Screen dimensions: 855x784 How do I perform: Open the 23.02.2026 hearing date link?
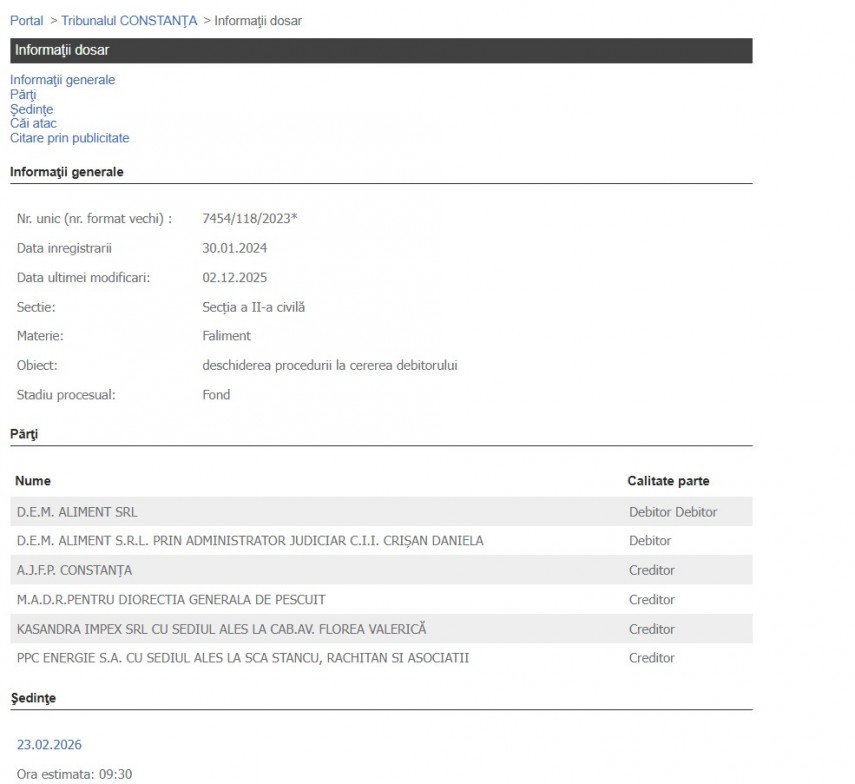tap(49, 745)
